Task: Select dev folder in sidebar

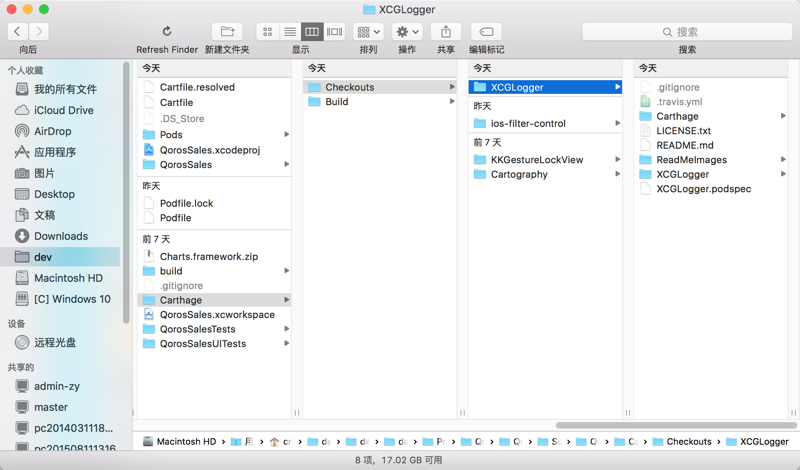Action: 61,257
